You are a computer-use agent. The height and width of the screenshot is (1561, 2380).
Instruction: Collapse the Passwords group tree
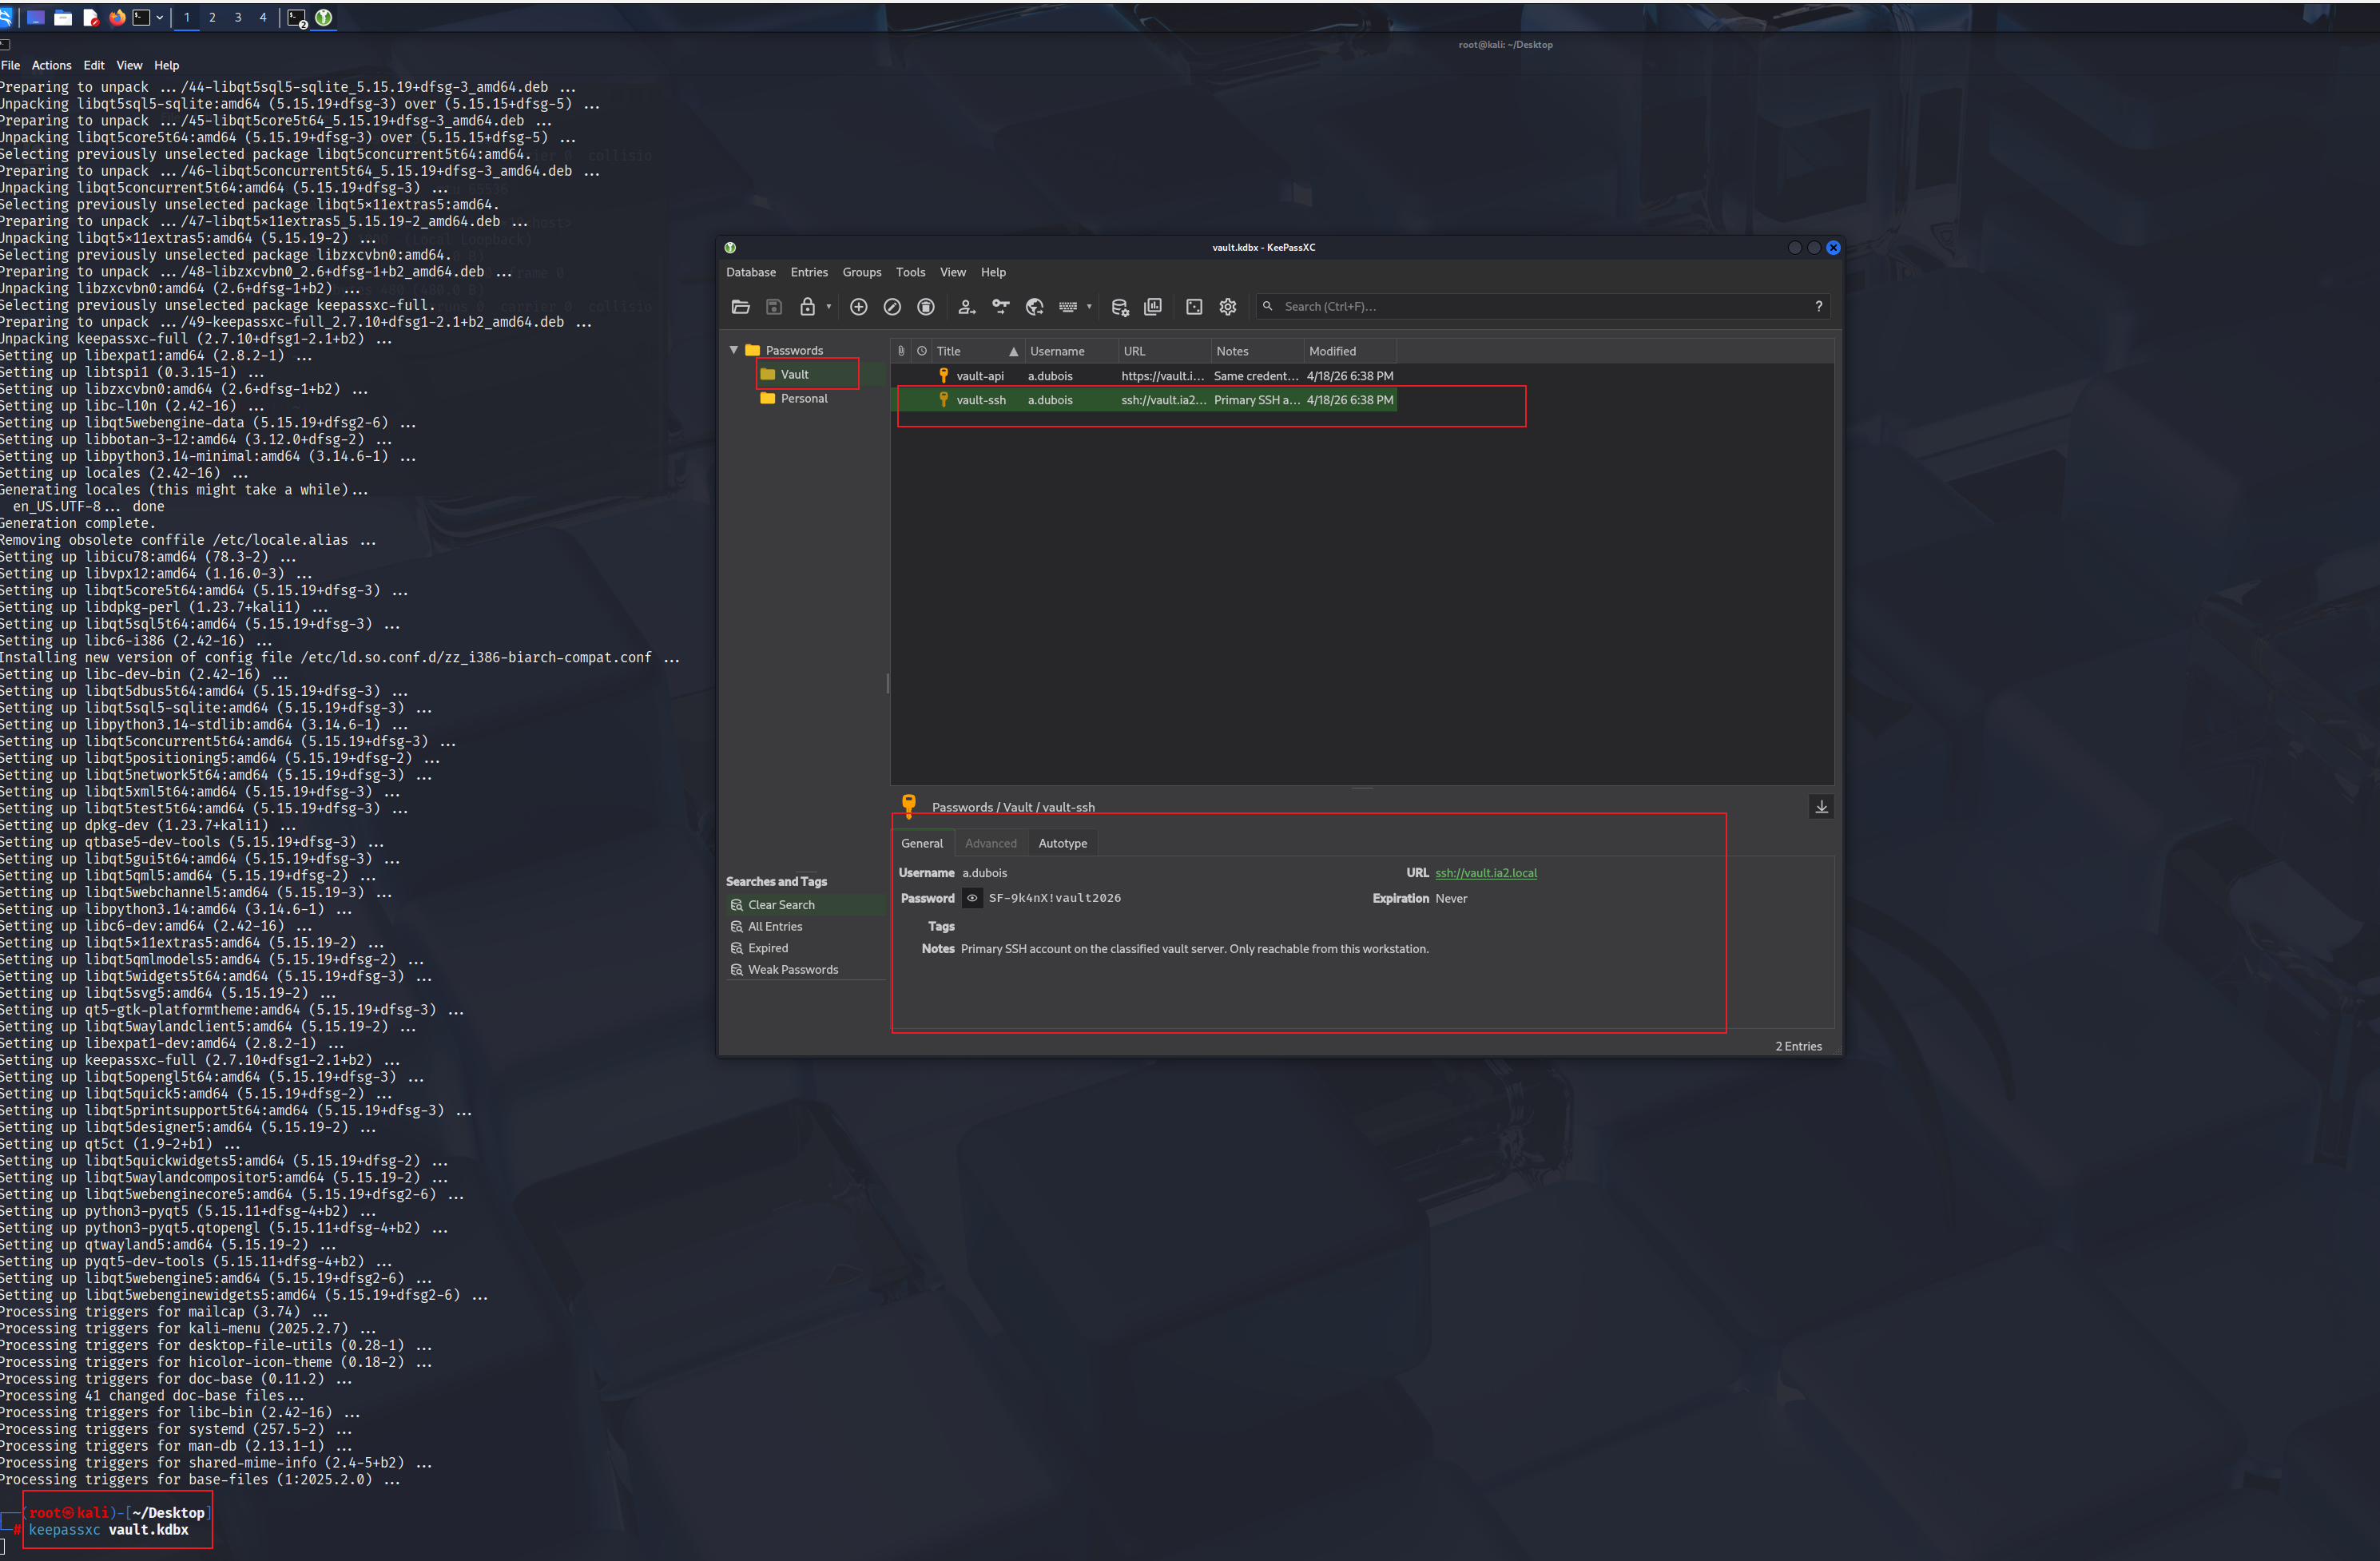[733, 350]
